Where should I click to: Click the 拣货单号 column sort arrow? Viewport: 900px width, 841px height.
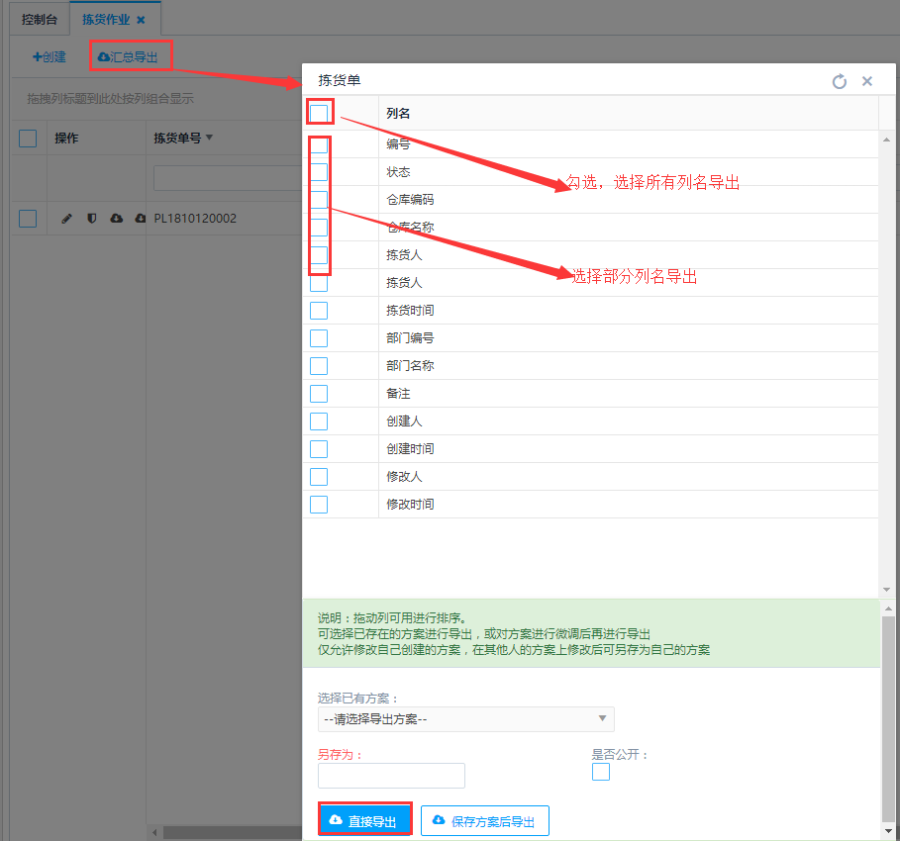209,138
